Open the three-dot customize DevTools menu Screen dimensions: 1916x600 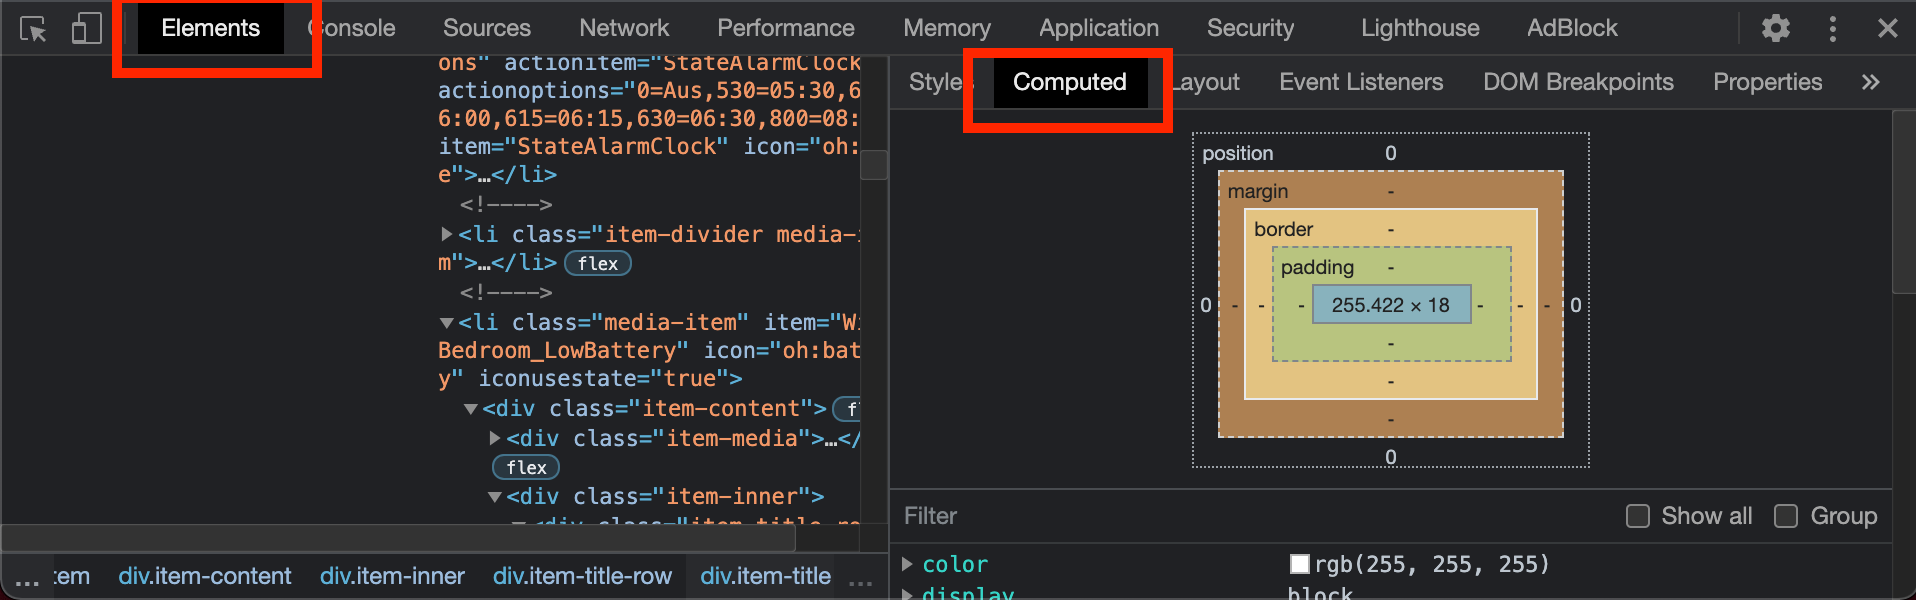click(1832, 28)
